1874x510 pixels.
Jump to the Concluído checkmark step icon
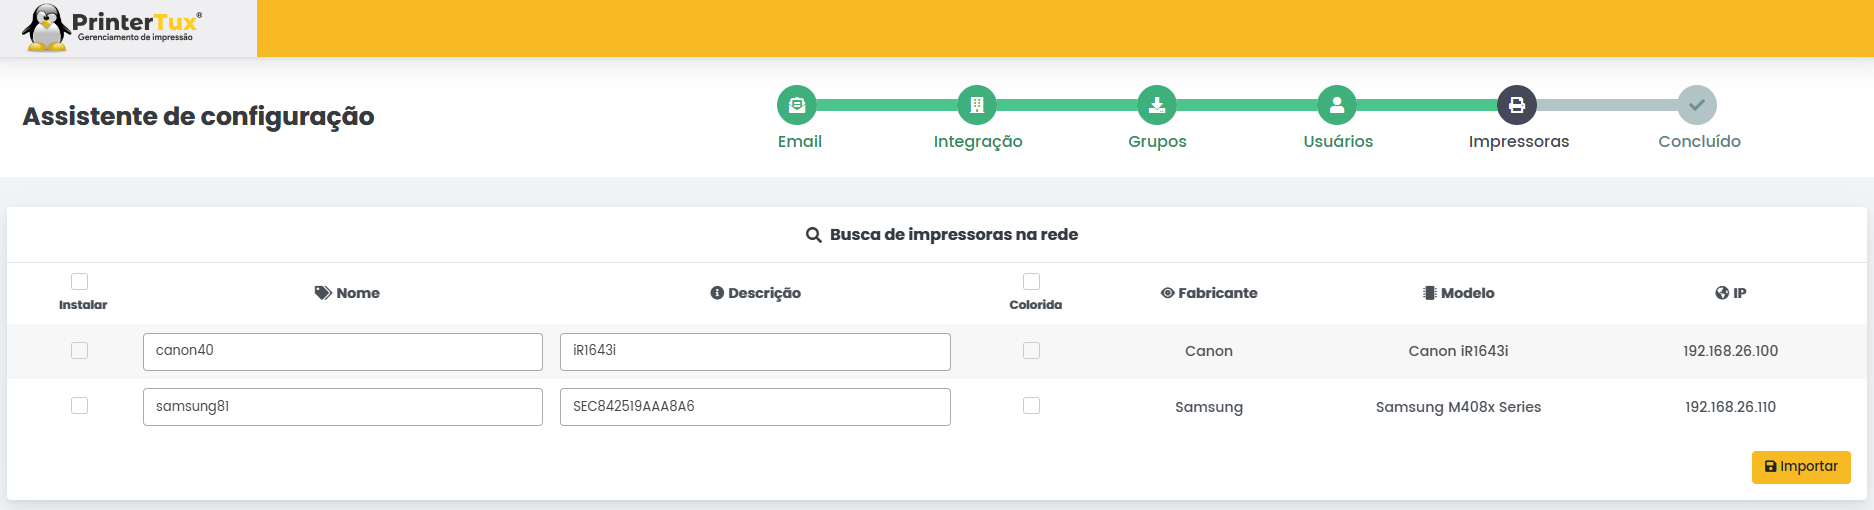click(1697, 105)
